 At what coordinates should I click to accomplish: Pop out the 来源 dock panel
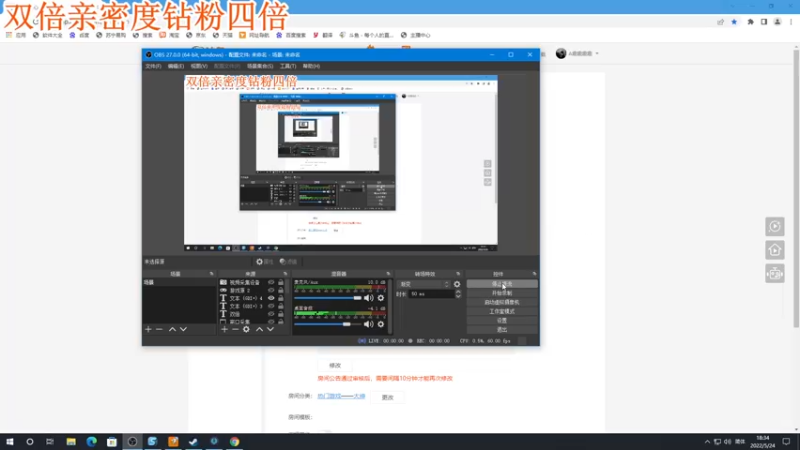pyautogui.click(x=285, y=274)
